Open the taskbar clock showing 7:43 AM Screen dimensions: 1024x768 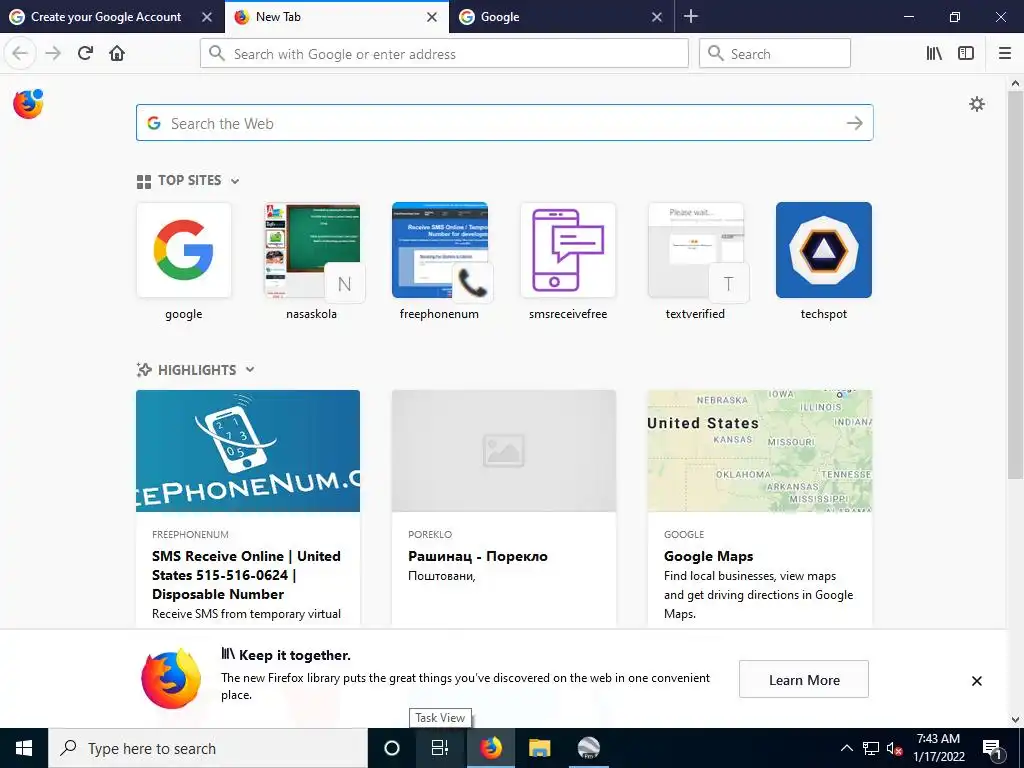click(938, 748)
